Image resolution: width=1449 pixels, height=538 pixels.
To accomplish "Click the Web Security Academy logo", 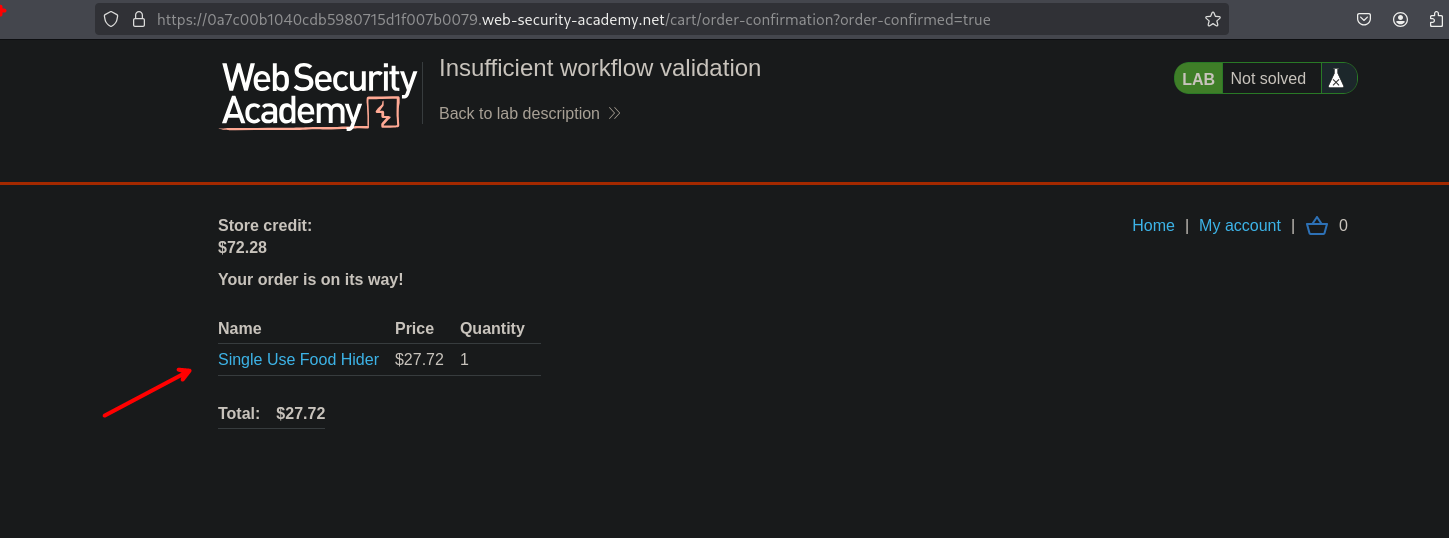I will (x=319, y=96).
